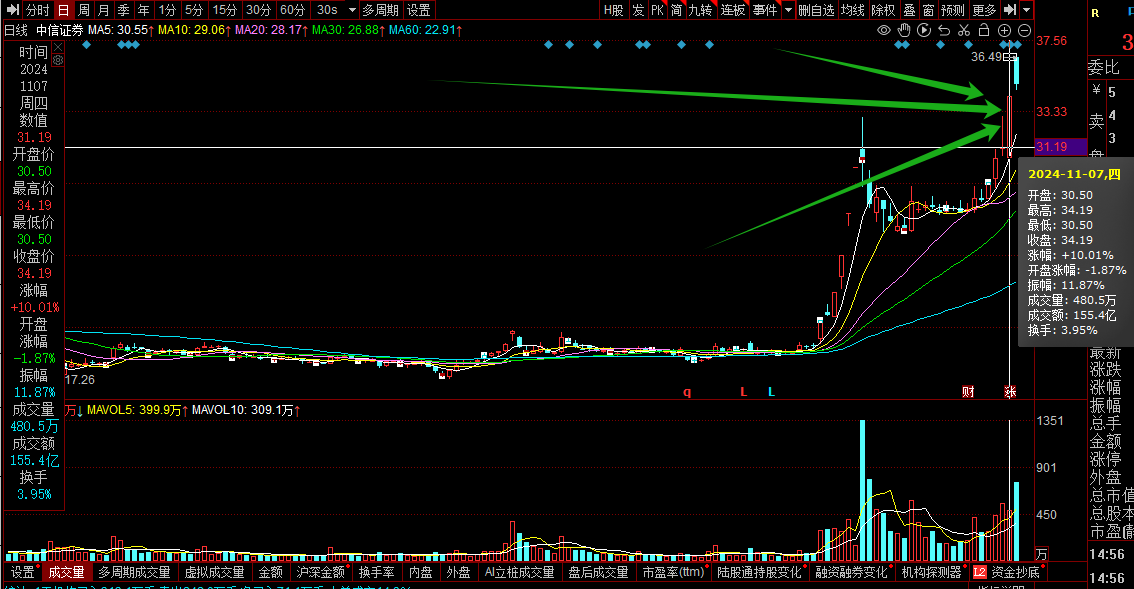Image resolution: width=1134 pixels, height=589 pixels.
Task: Switch to 30分 minute chart
Action: click(x=258, y=10)
